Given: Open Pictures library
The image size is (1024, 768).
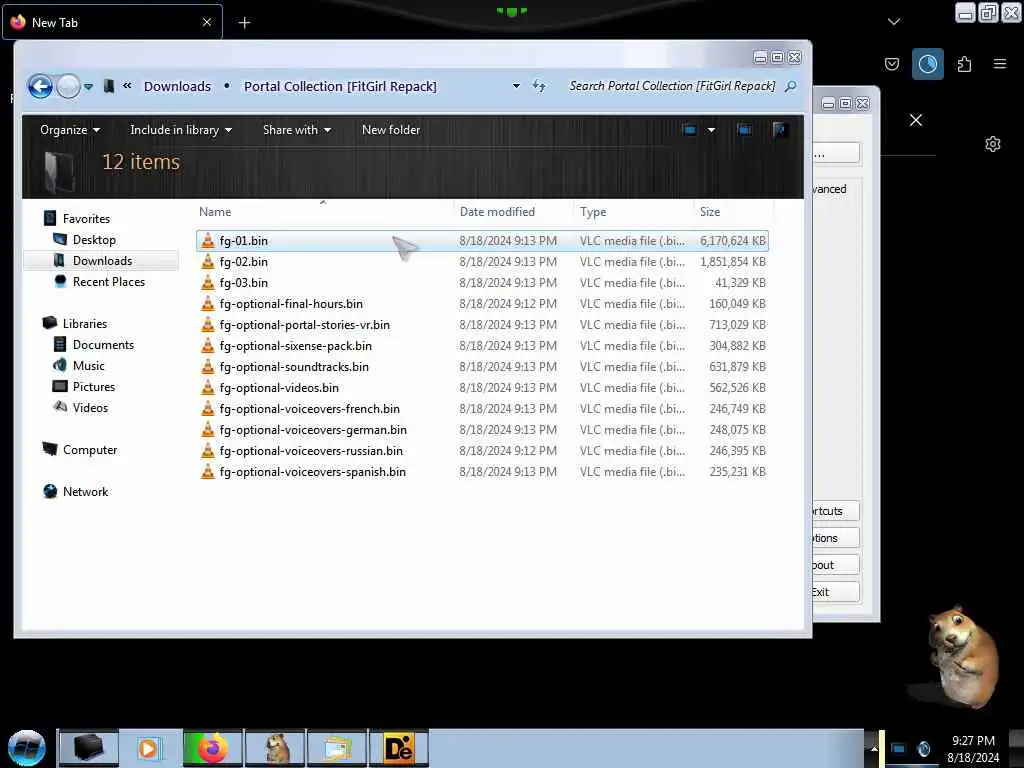Looking at the screenshot, I should click(93, 387).
